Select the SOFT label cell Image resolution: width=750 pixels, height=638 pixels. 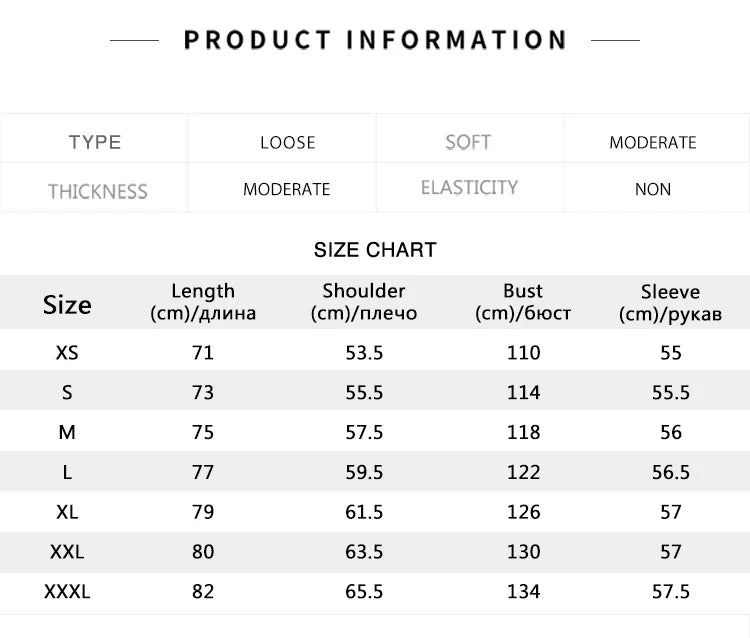468,142
